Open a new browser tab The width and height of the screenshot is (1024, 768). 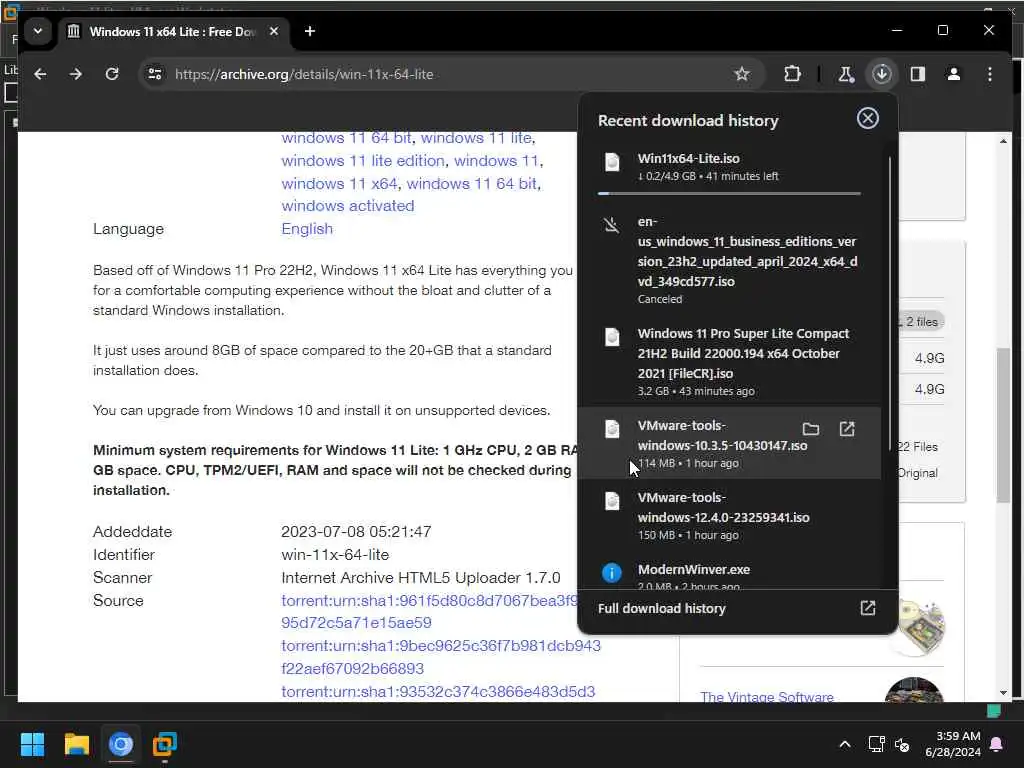pos(310,31)
